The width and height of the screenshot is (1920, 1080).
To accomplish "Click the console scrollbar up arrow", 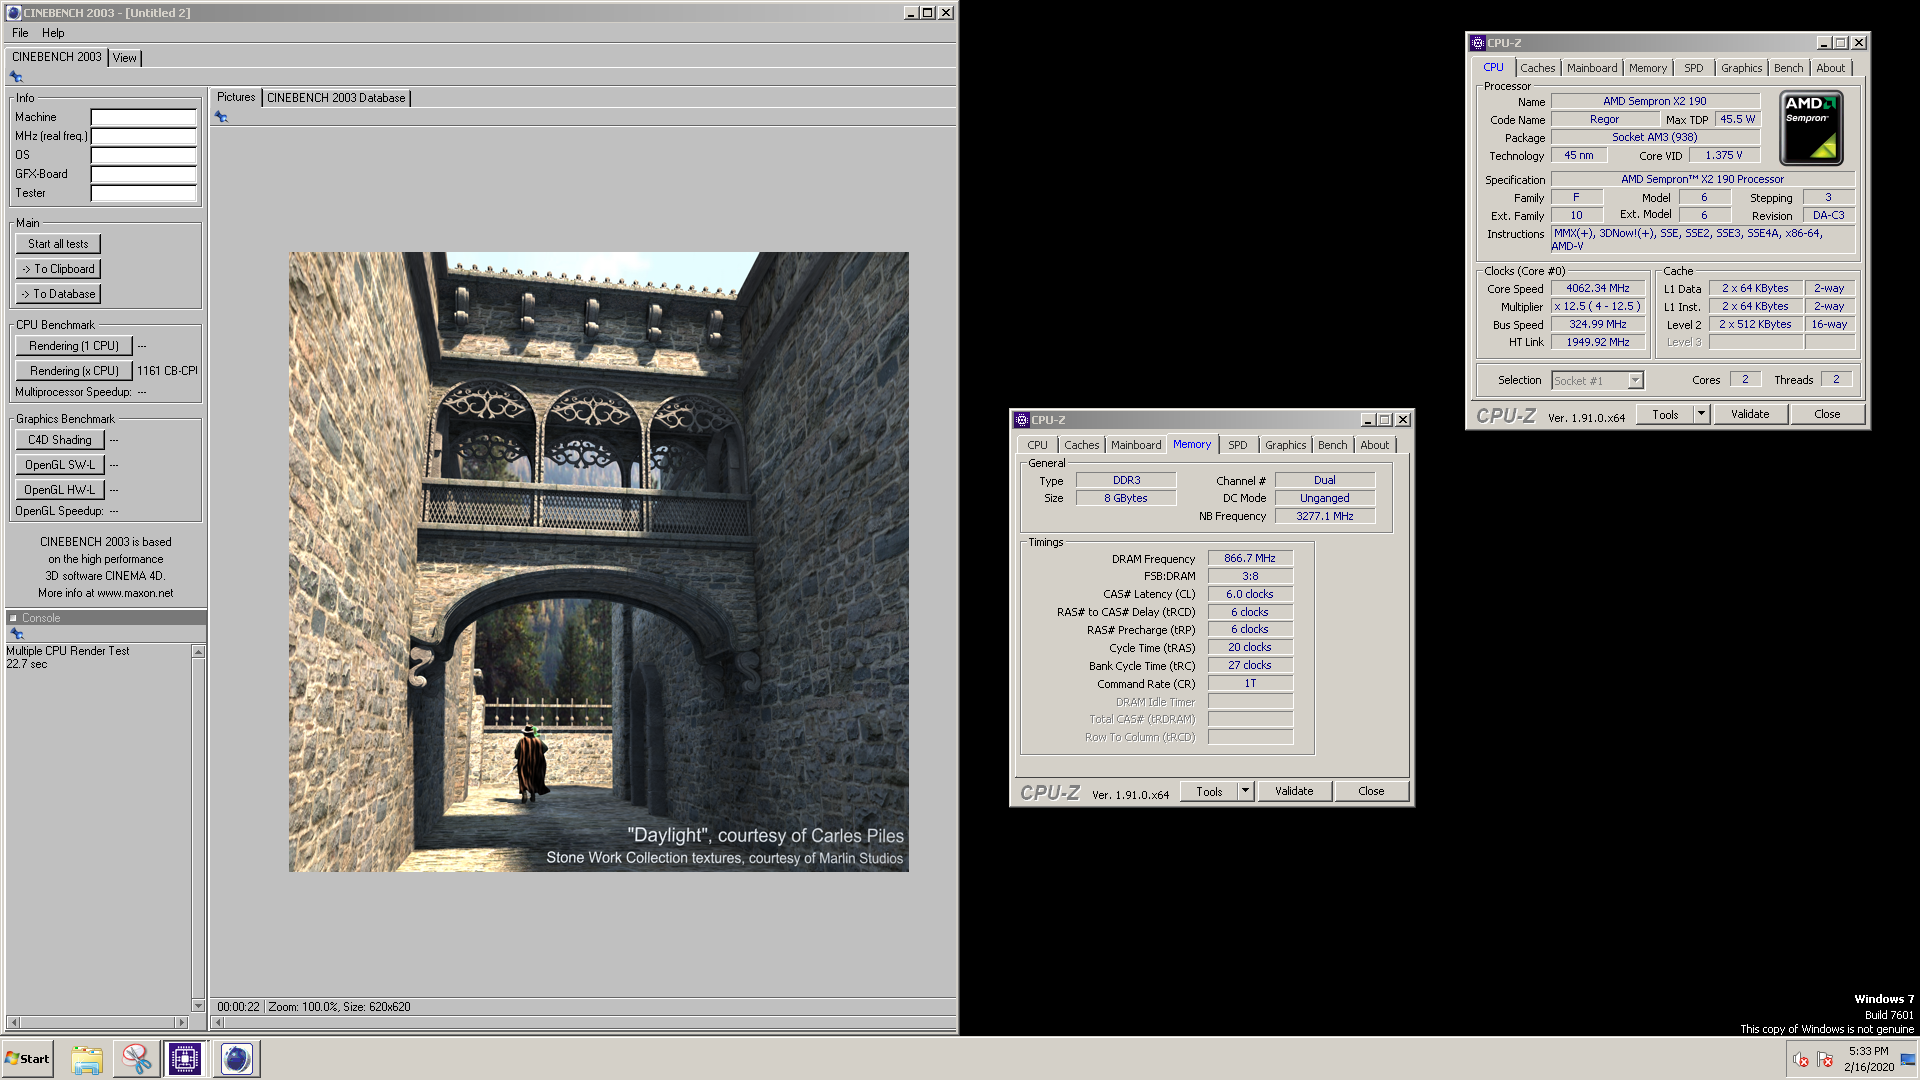I will 198,652.
